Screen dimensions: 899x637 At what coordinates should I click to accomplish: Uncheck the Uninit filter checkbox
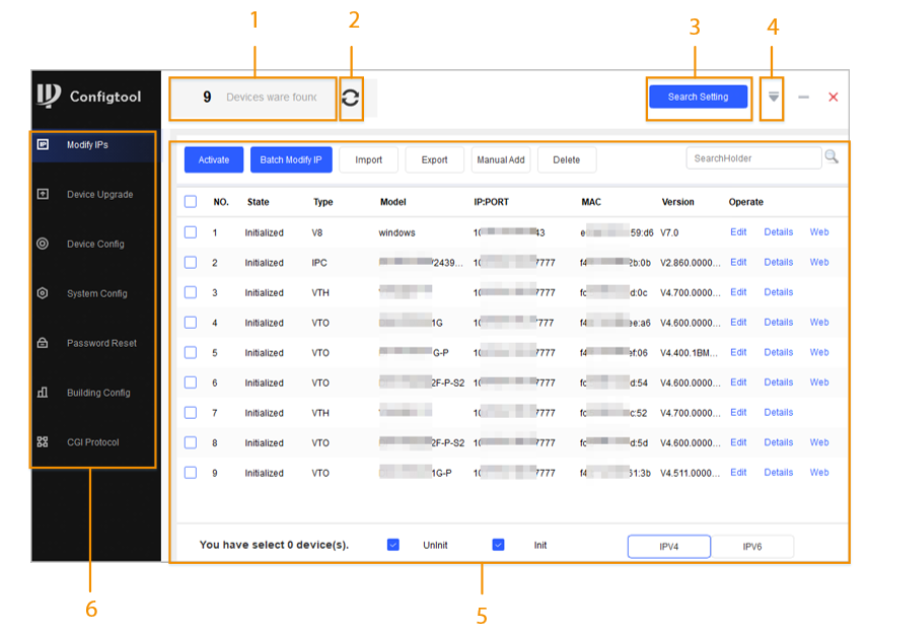pyautogui.click(x=393, y=545)
